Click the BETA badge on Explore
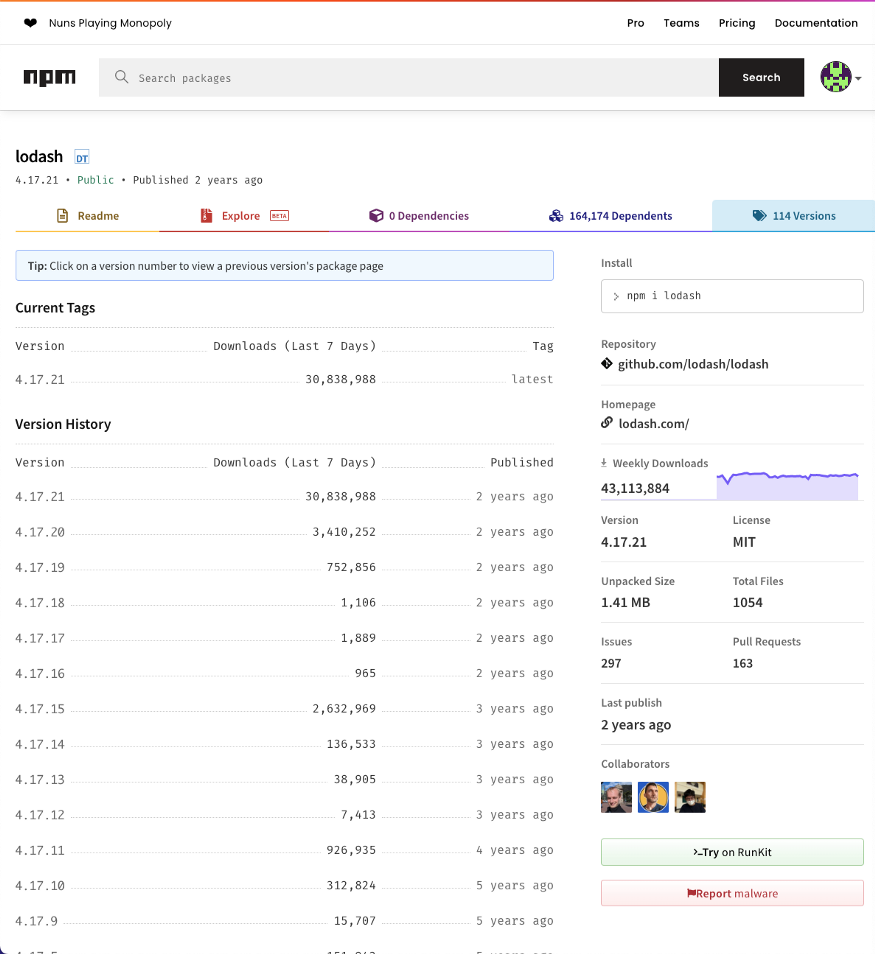Screen dimensions: 875x954 pos(279,216)
